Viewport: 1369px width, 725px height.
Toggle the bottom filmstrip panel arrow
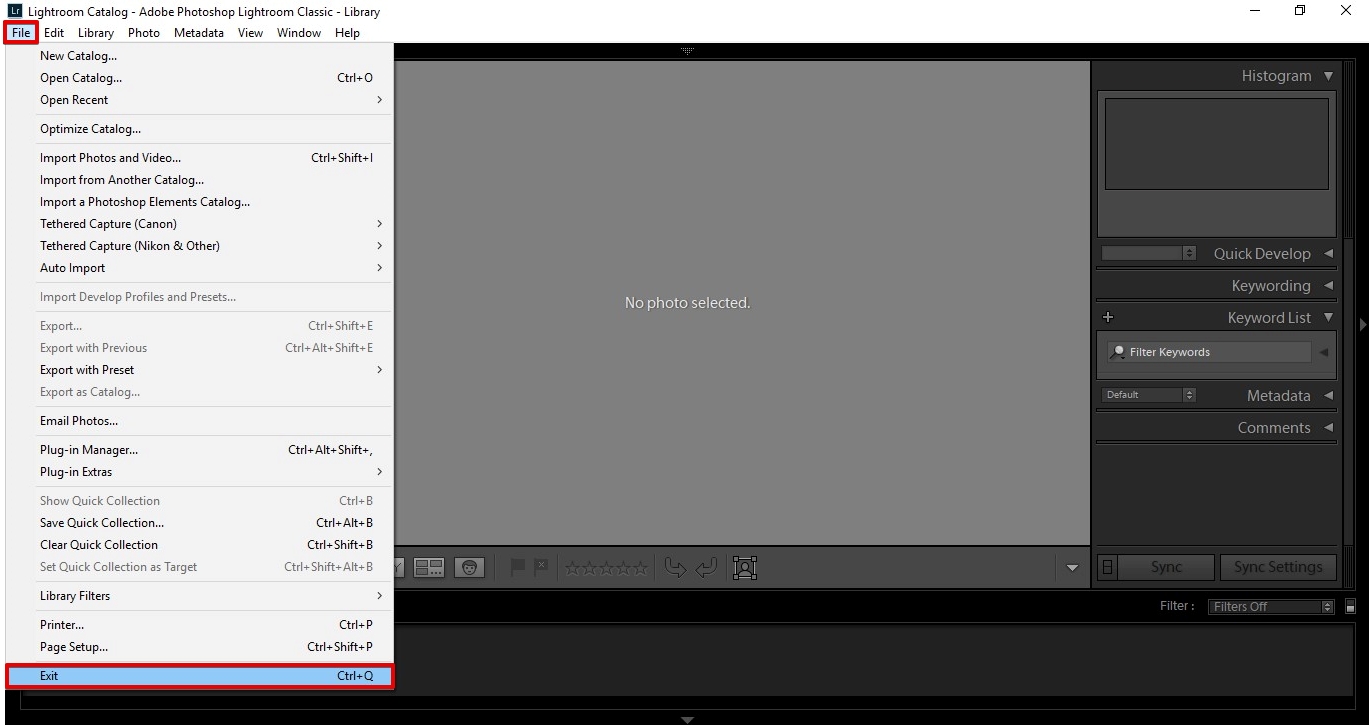click(x=687, y=719)
